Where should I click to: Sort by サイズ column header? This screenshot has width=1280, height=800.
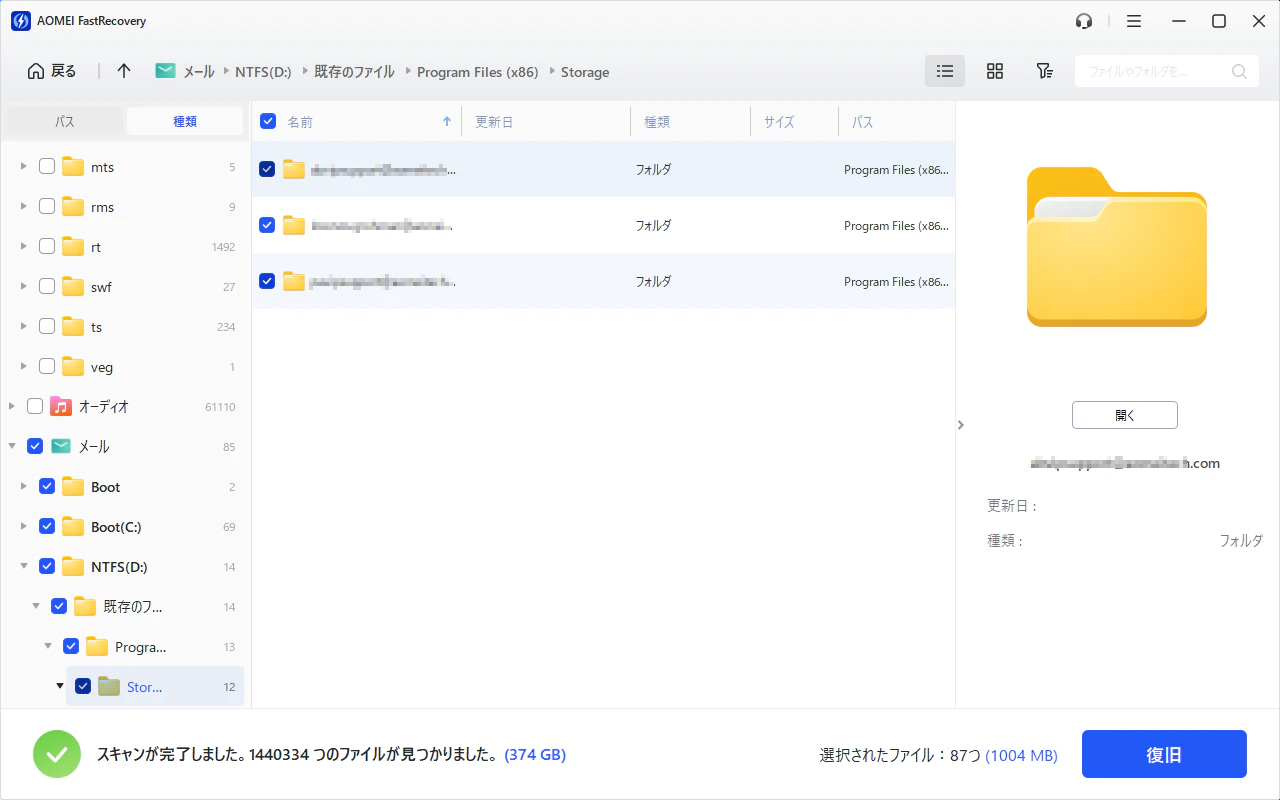tap(779, 122)
